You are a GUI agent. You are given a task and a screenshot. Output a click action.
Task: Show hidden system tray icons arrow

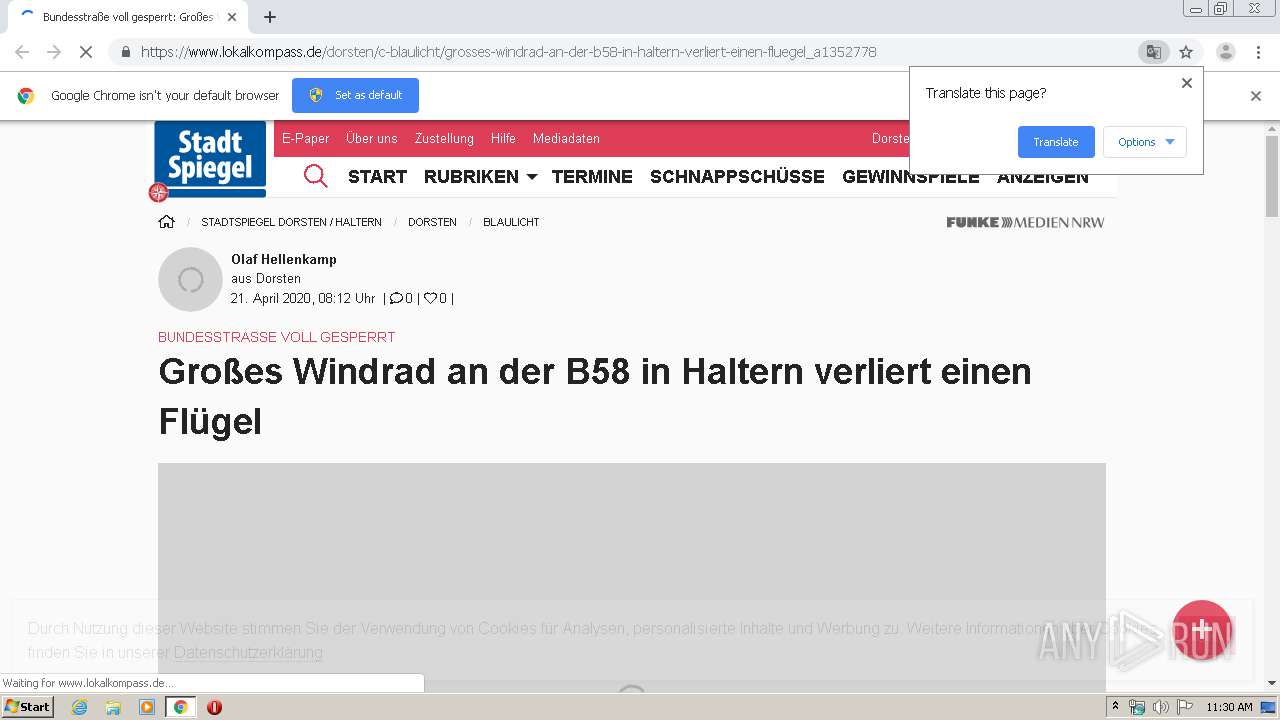click(x=1115, y=707)
